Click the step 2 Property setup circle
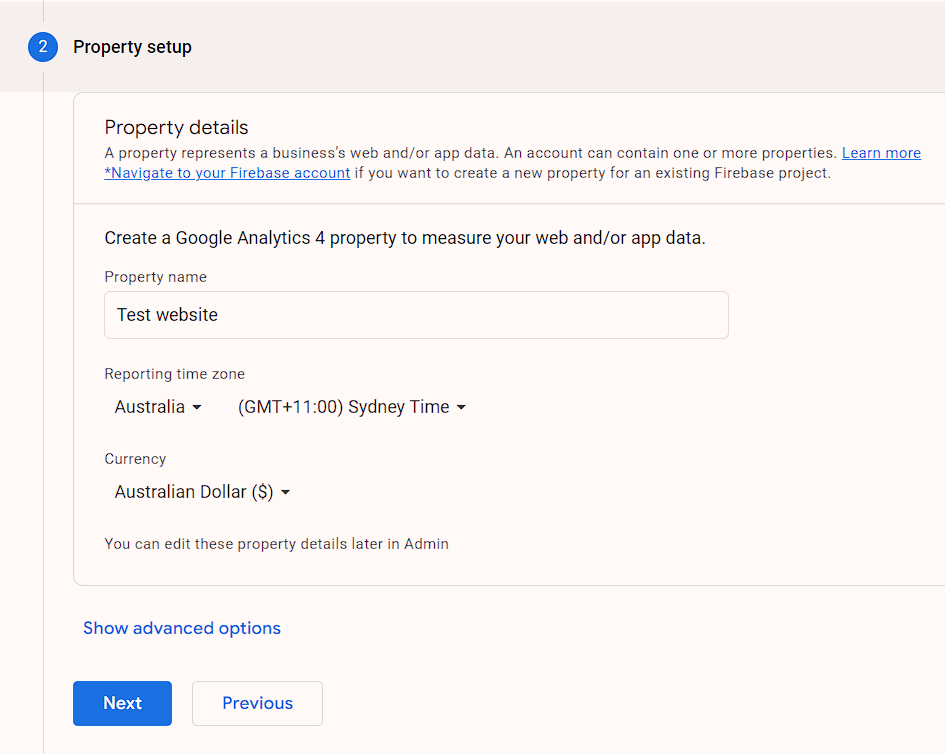 pos(43,47)
